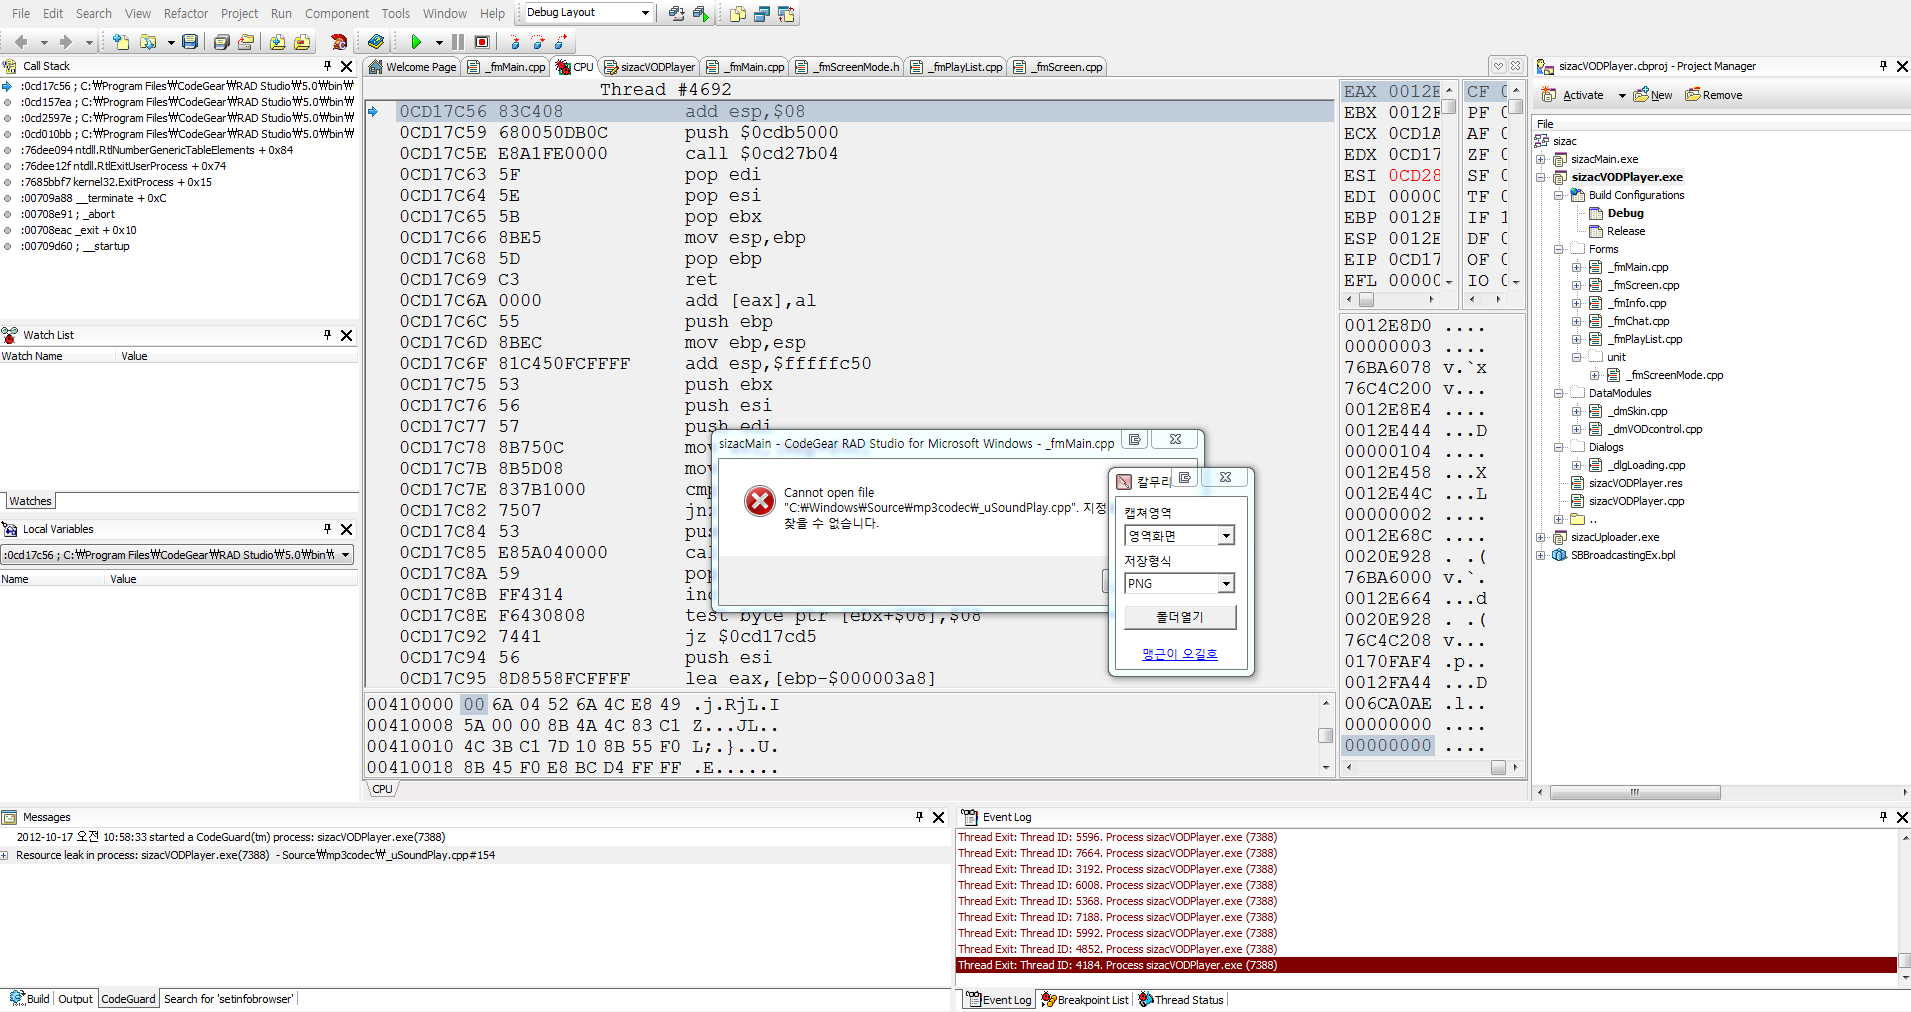Click the Remove icon in Project Manager
1911x1012 pixels.
point(1713,95)
